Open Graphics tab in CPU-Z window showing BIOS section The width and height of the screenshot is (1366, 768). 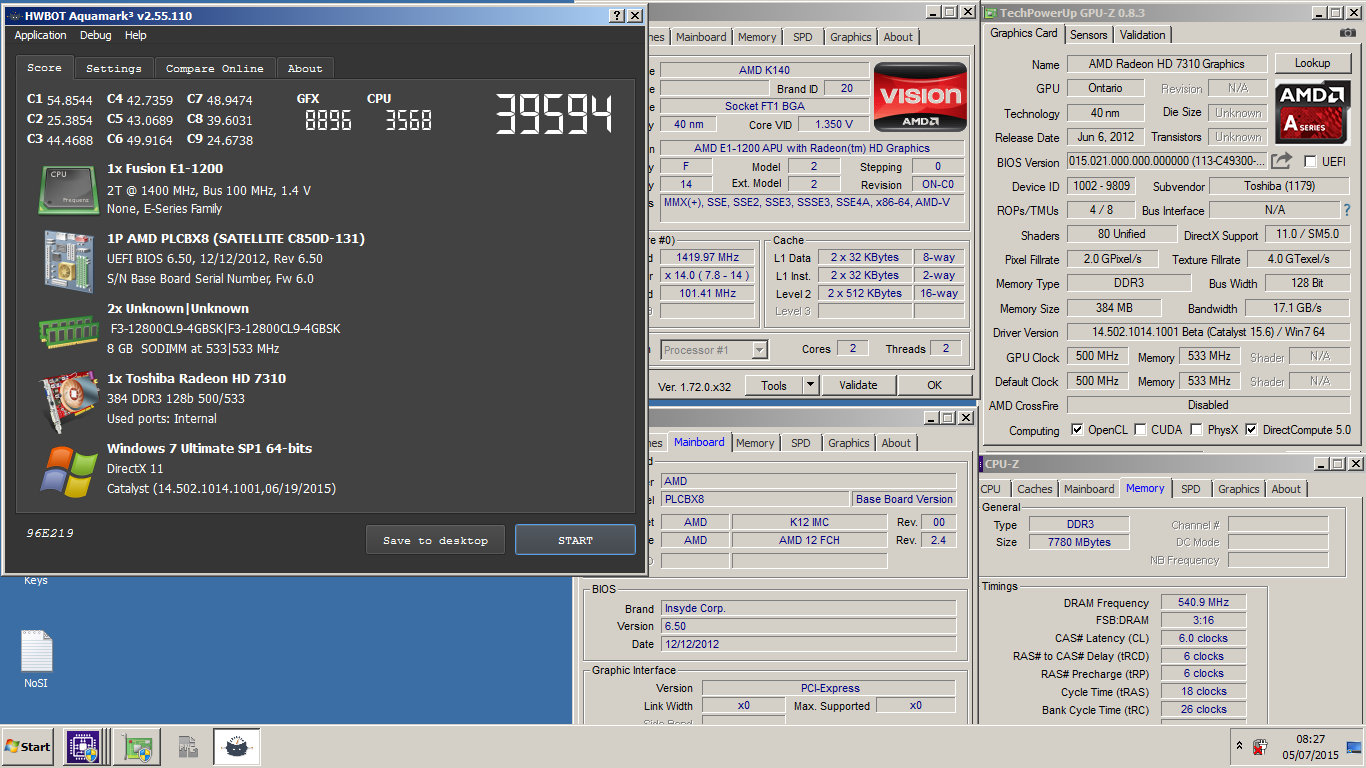coord(849,443)
